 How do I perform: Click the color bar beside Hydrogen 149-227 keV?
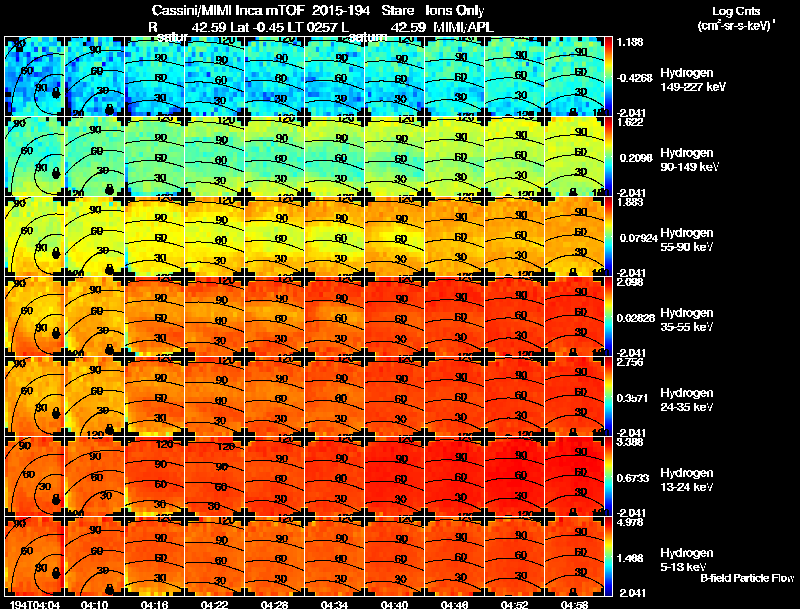pyautogui.click(x=608, y=76)
